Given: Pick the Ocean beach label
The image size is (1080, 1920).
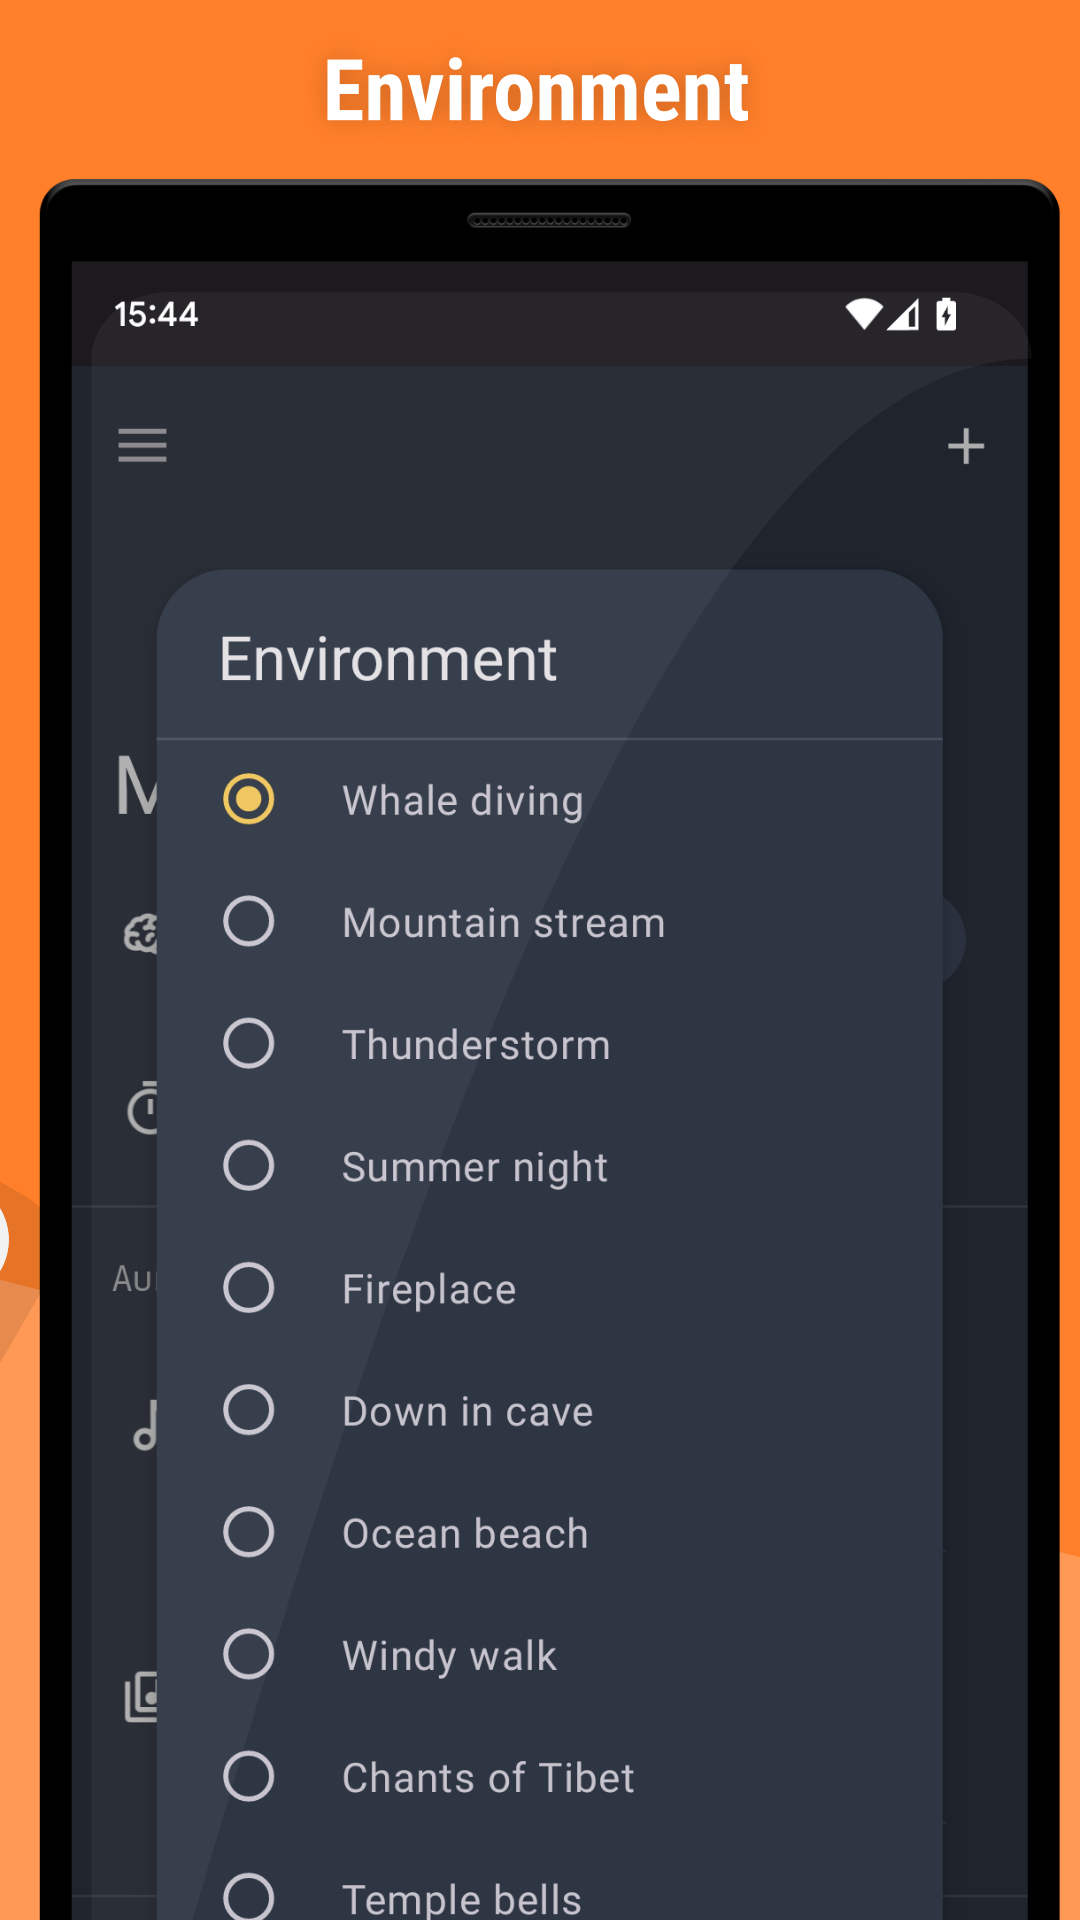Looking at the screenshot, I should coord(465,1533).
